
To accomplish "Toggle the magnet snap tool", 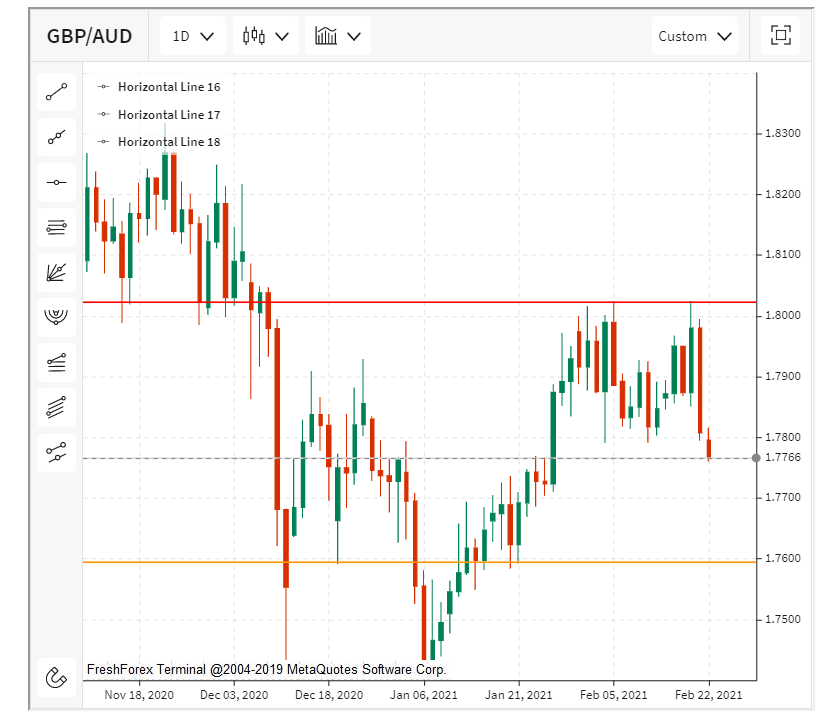I will [56, 677].
